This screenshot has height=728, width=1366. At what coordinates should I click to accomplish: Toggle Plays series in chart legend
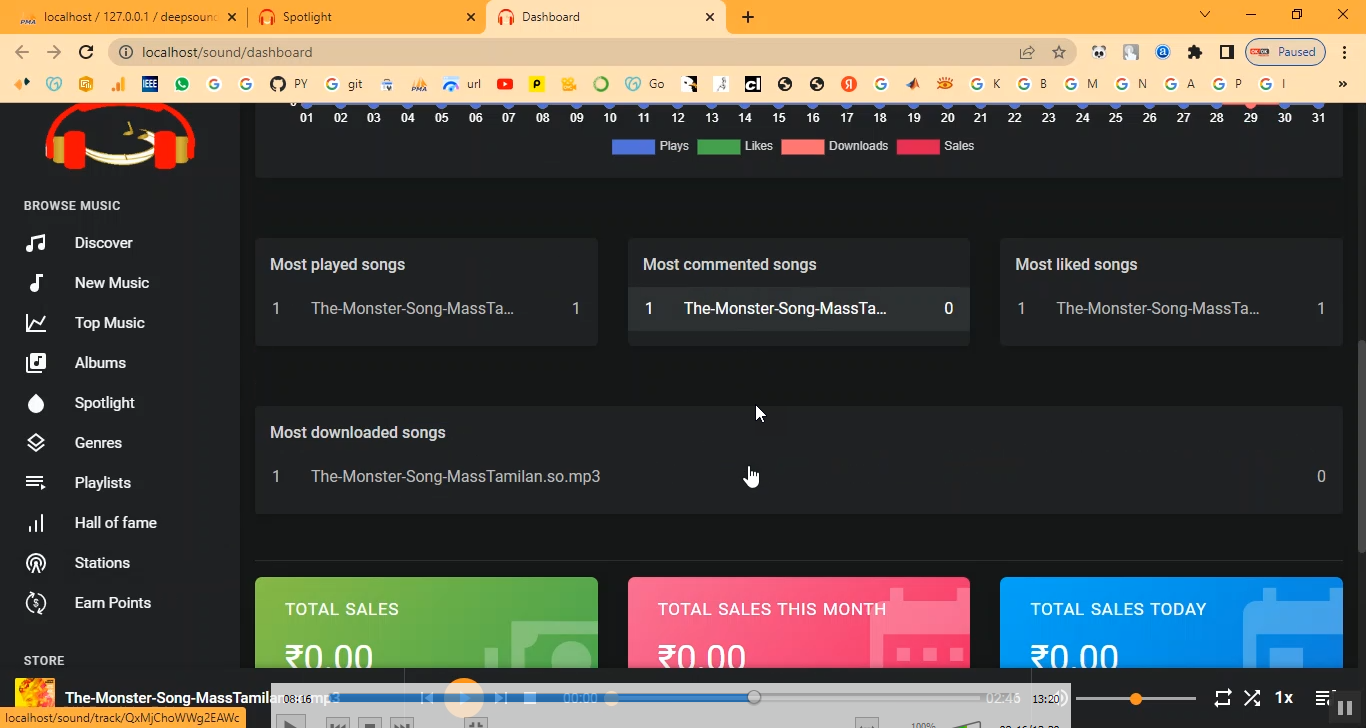pos(650,146)
